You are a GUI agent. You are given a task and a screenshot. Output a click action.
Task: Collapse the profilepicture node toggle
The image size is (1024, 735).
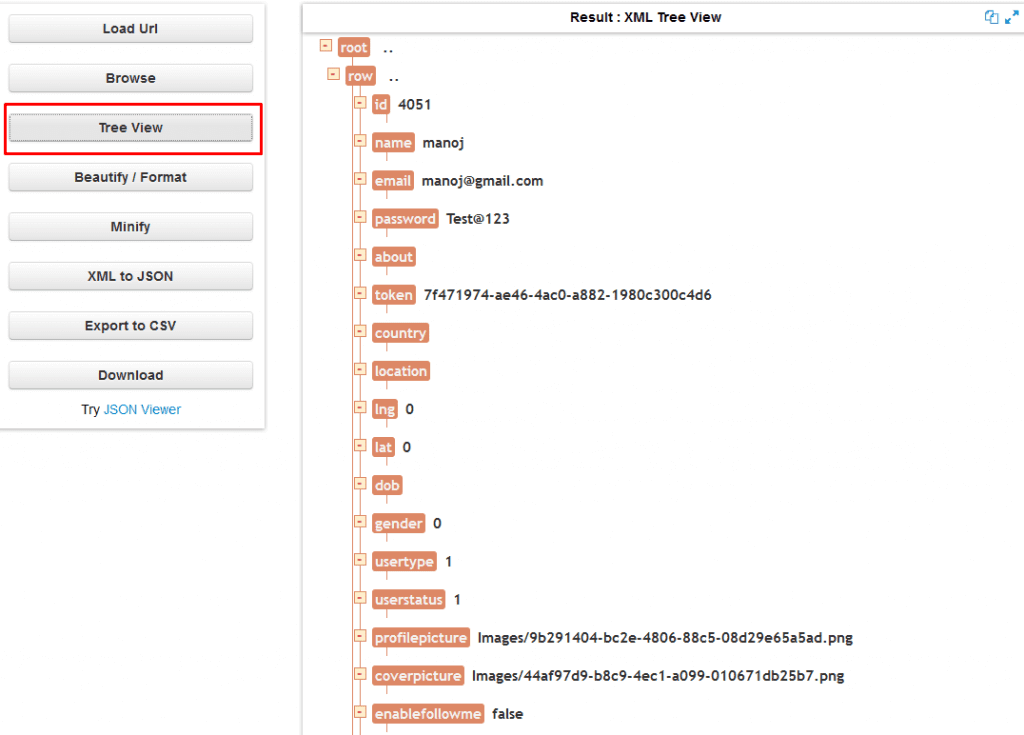pyautogui.click(x=360, y=636)
